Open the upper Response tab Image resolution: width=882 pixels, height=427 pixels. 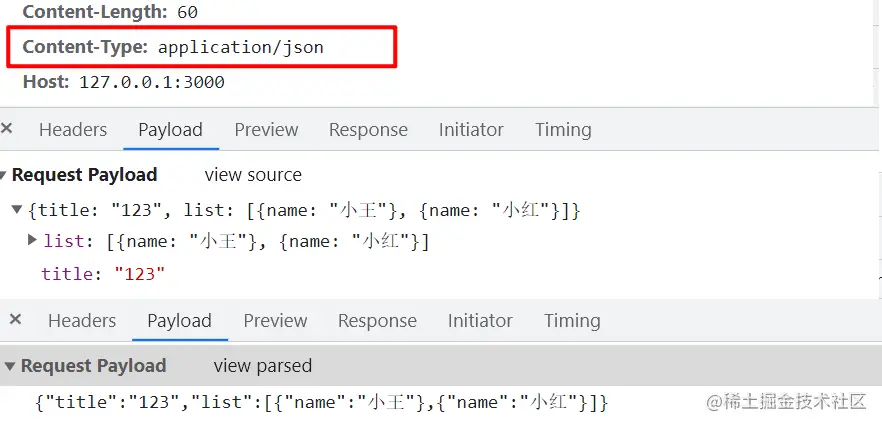(x=368, y=130)
